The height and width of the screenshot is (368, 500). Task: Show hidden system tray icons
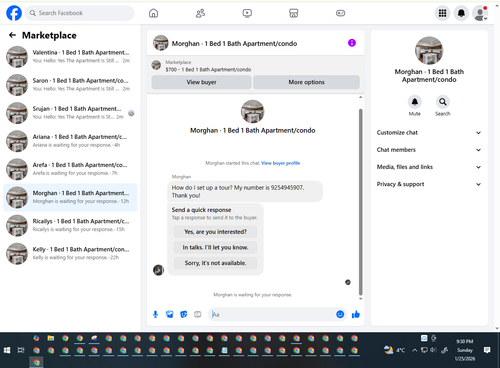pos(414,350)
